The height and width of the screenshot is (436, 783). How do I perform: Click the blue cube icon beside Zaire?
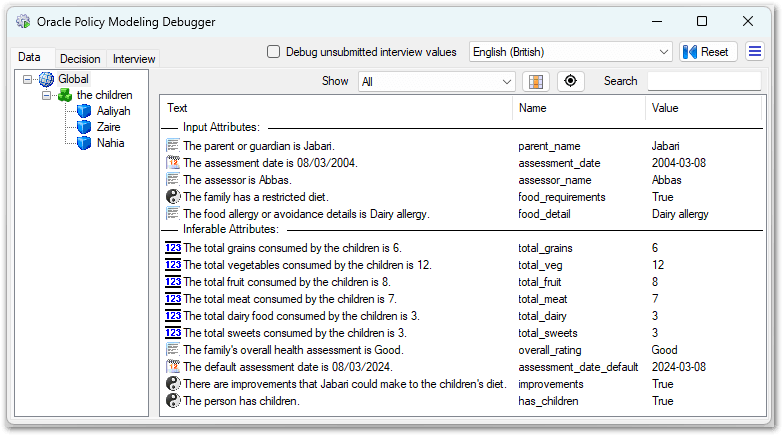click(x=84, y=127)
